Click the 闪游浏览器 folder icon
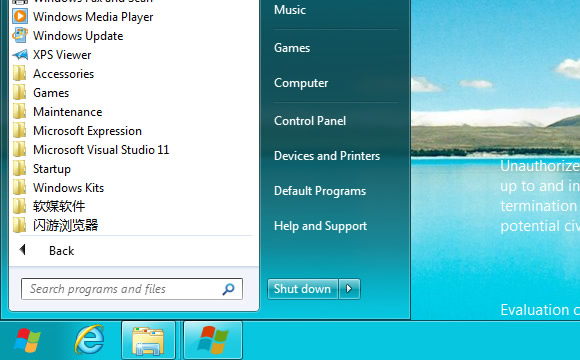The image size is (580, 360). click(19, 225)
